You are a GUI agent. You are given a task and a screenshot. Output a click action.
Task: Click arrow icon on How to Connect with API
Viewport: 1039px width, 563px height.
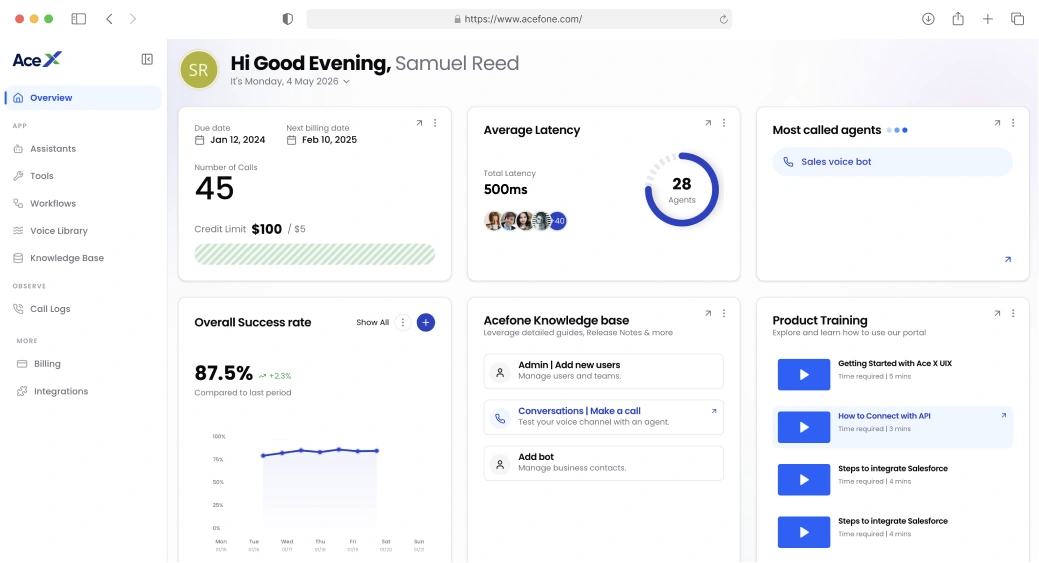coord(1004,416)
